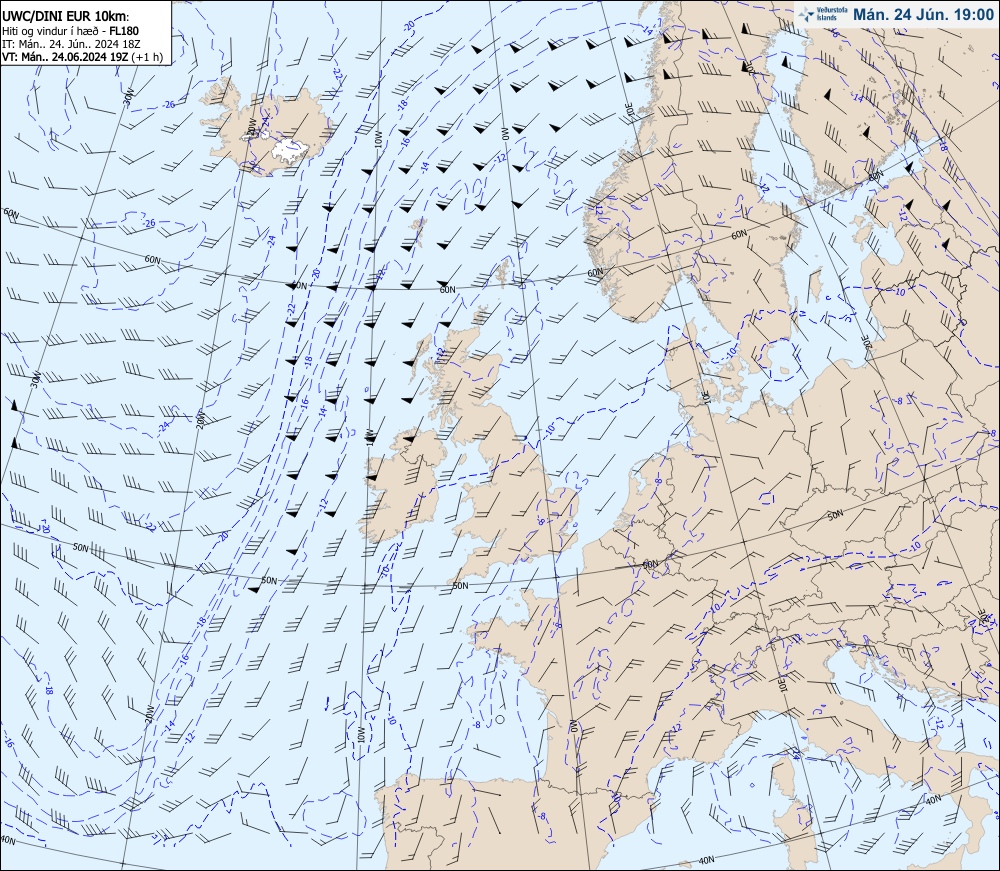This screenshot has width=1000, height=871.
Task: Click the 30W label northwest of Iceland
Action: tap(129, 96)
